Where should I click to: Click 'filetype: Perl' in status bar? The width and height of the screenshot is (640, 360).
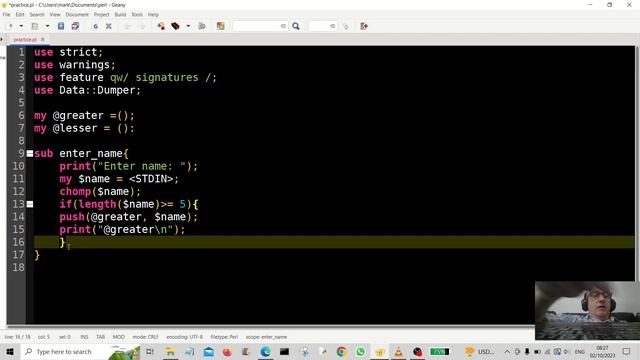point(224,337)
